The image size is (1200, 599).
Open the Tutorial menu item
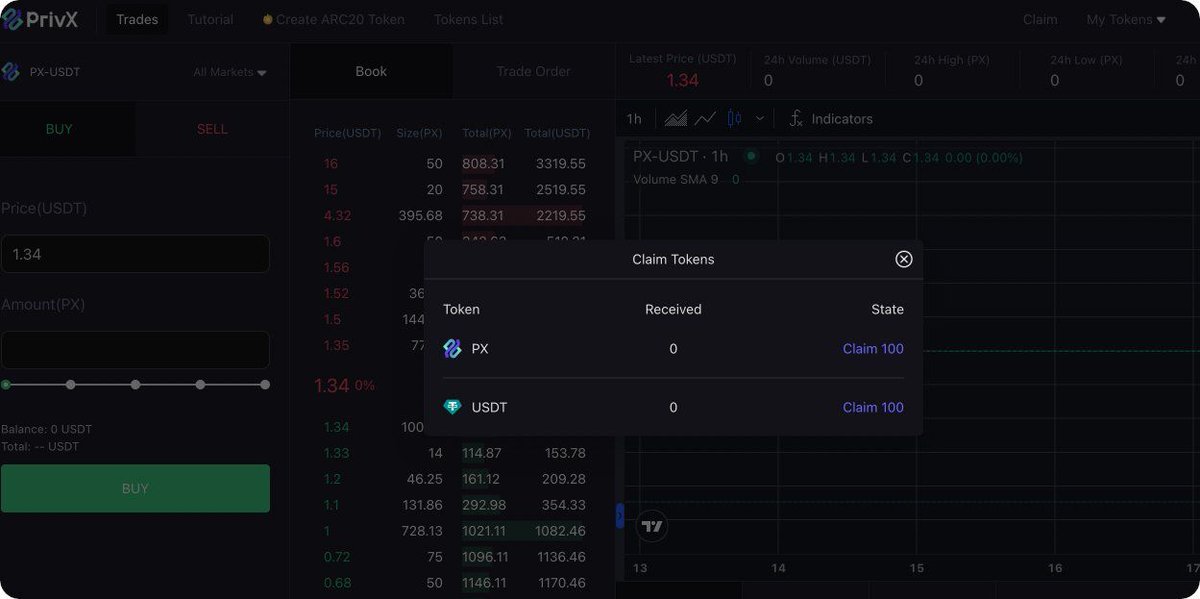[210, 19]
